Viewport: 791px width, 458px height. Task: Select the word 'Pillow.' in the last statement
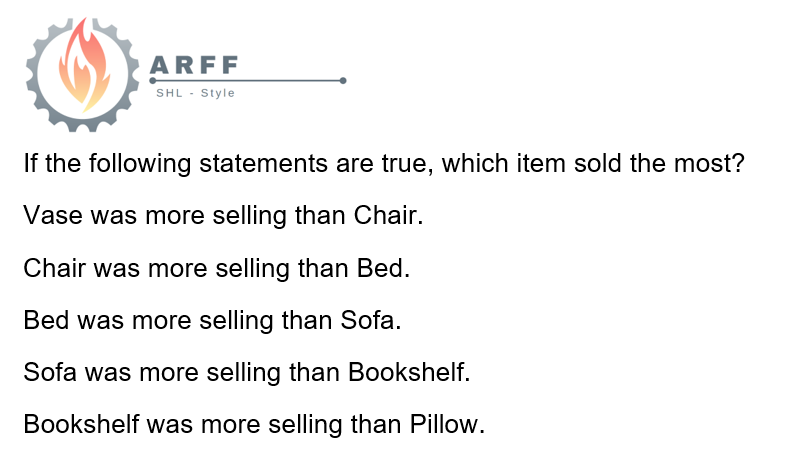[447, 424]
